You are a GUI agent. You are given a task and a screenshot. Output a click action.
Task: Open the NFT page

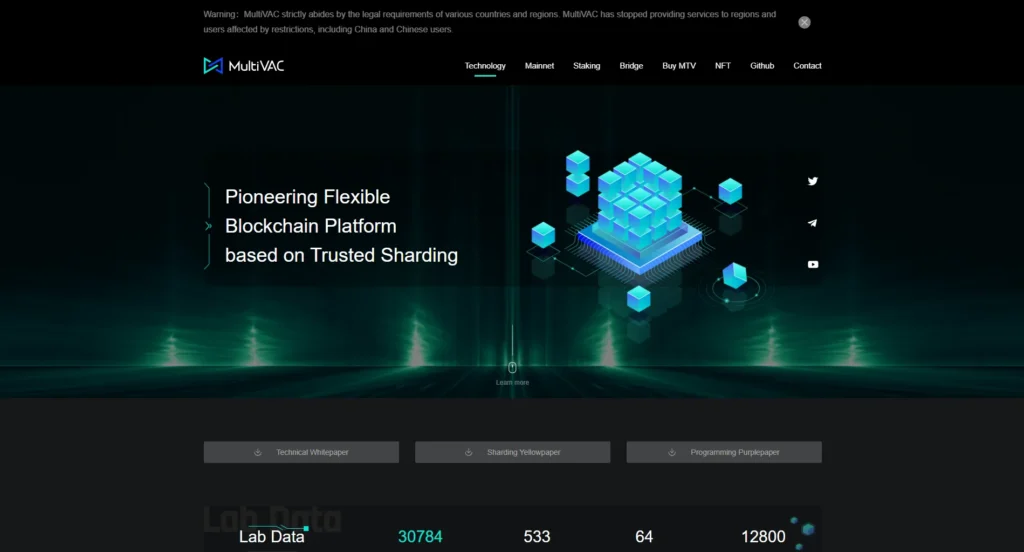point(722,66)
